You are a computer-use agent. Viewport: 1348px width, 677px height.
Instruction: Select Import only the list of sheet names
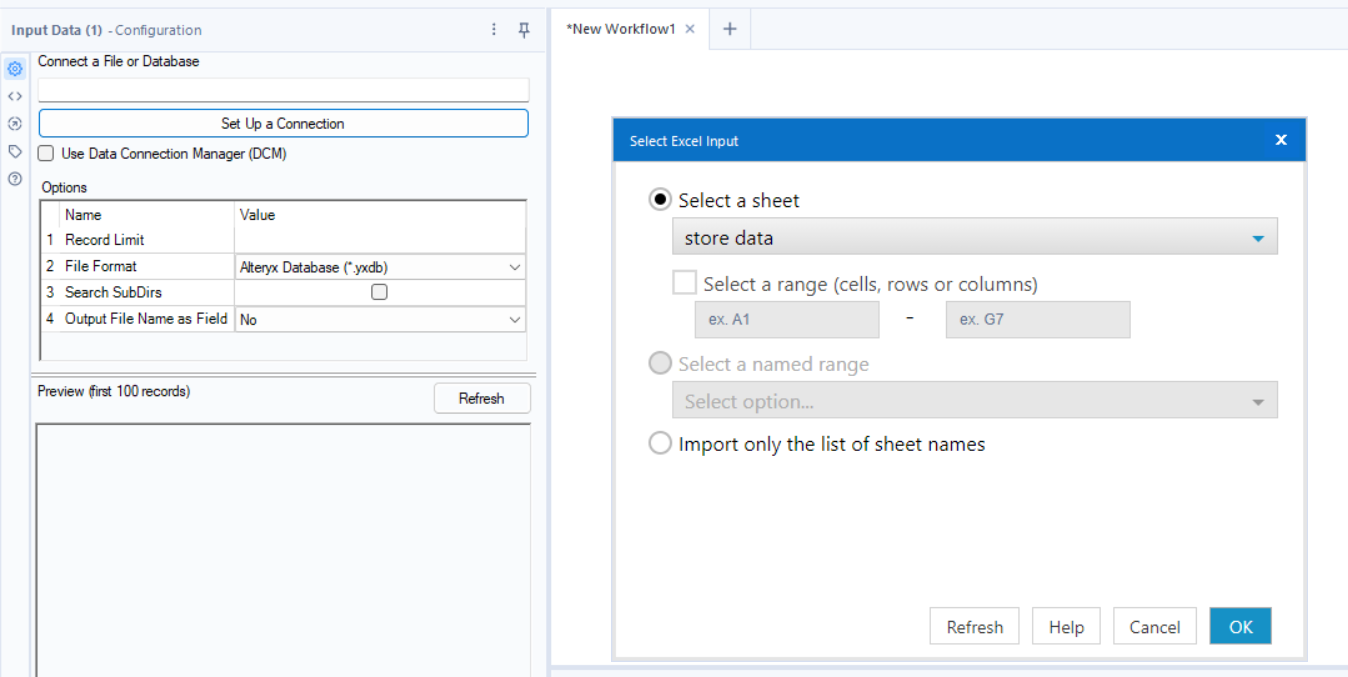(x=660, y=444)
